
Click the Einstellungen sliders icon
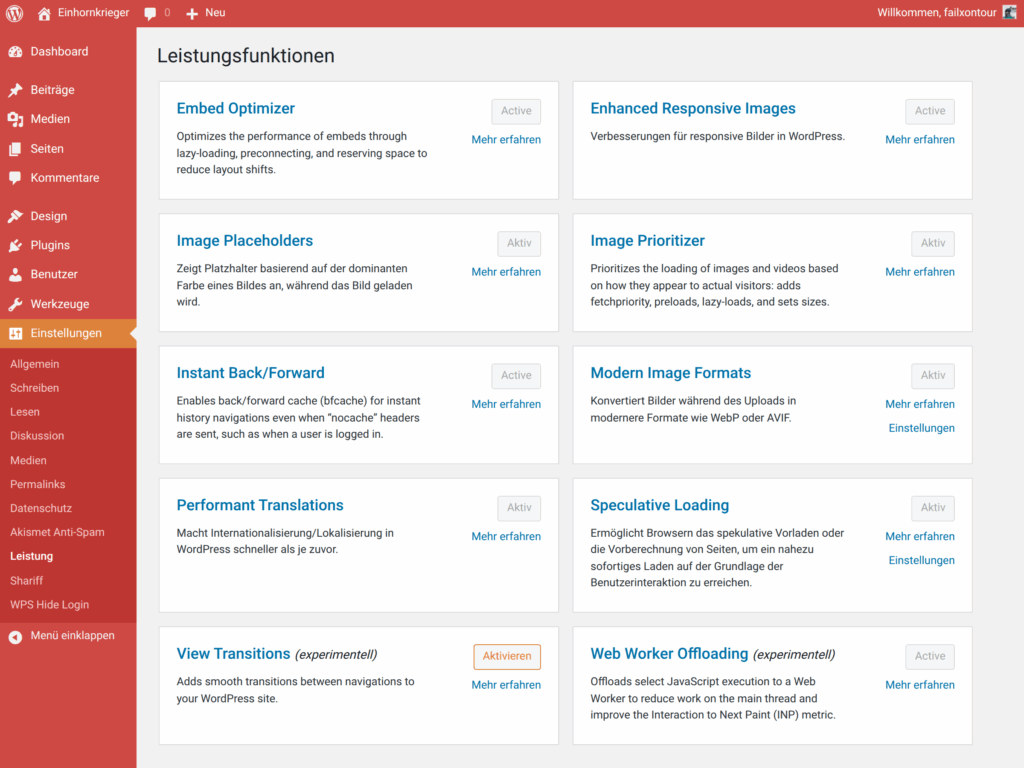click(16, 334)
